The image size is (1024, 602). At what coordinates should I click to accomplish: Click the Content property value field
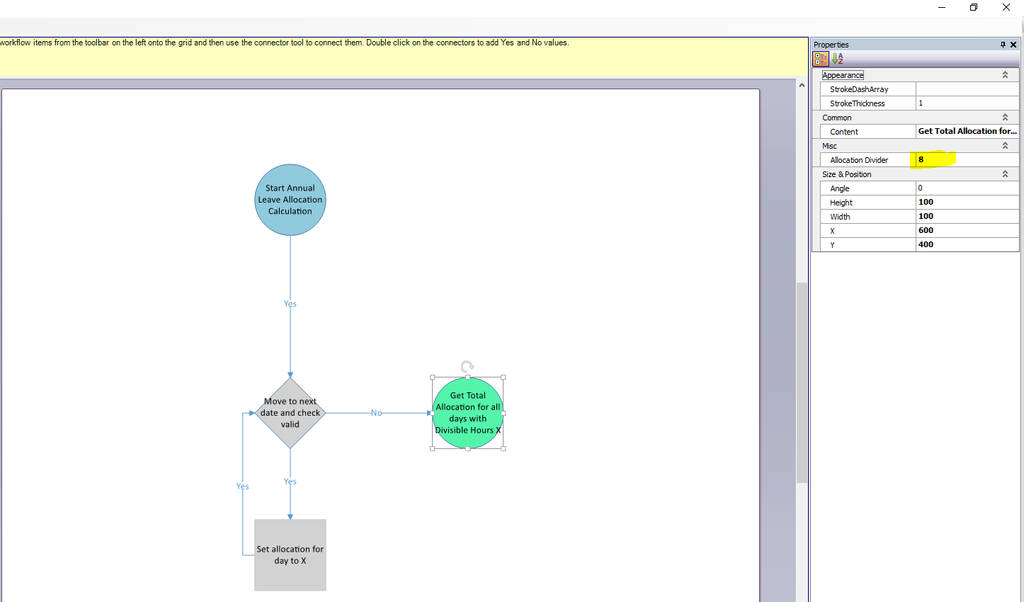pyautogui.click(x=966, y=131)
